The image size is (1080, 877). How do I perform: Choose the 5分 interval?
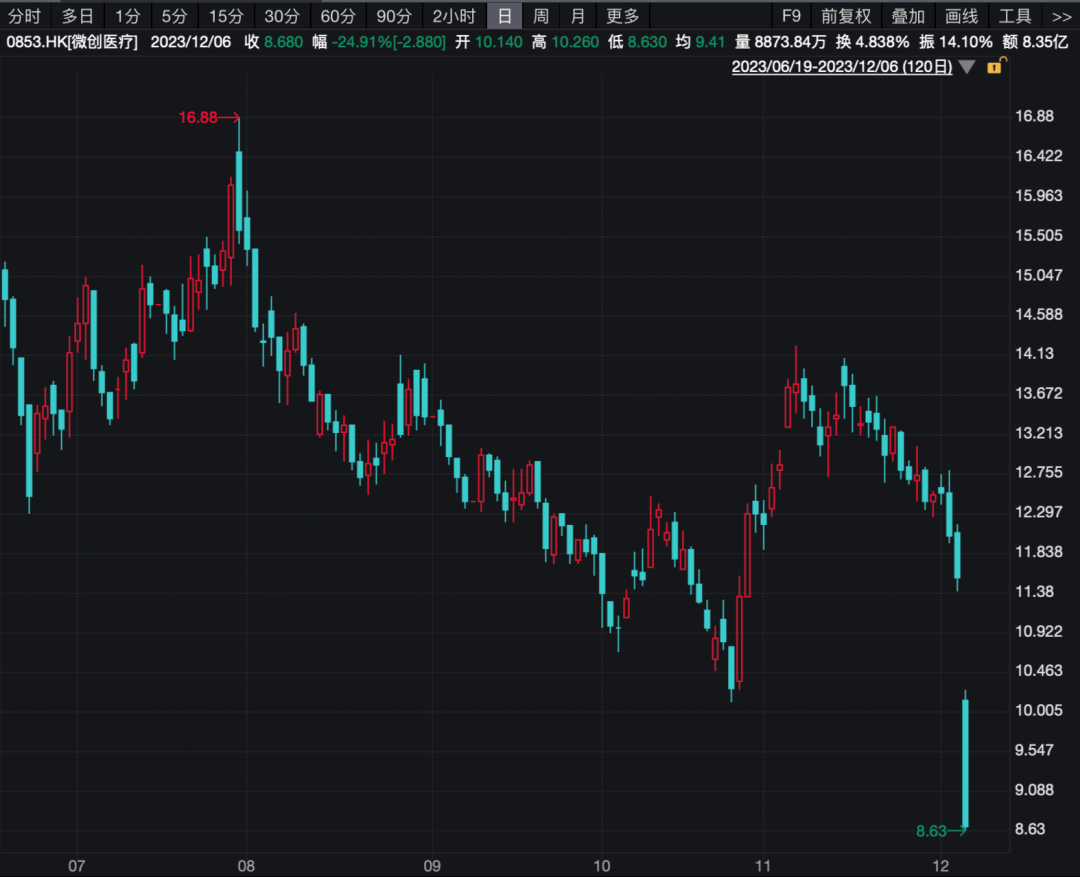(x=174, y=16)
